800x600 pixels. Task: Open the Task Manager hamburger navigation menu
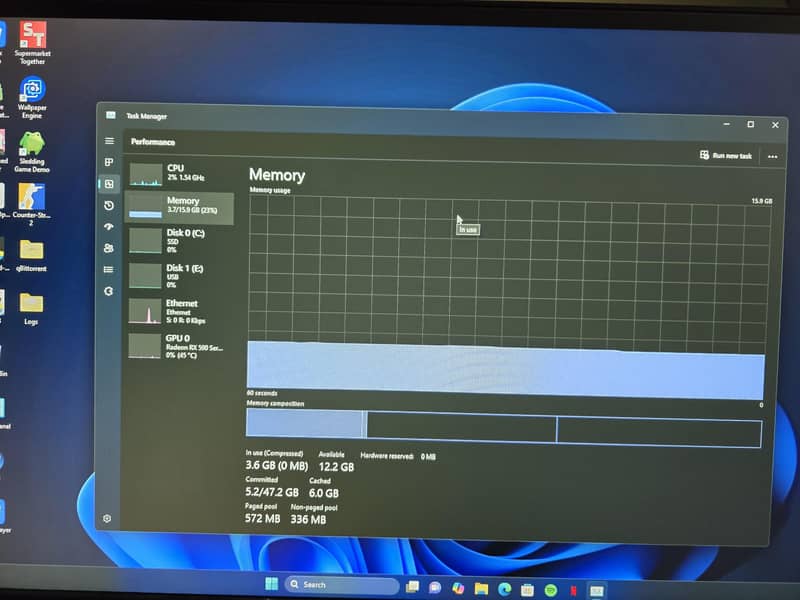tap(109, 141)
